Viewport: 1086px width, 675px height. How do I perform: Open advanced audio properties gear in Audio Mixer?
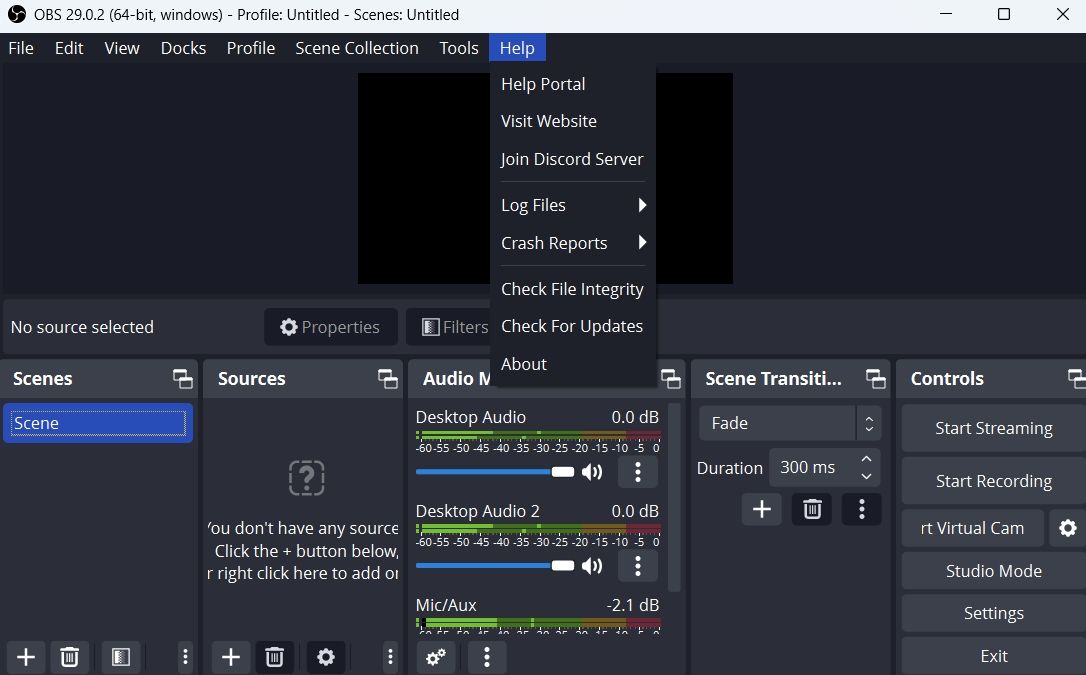(x=435, y=657)
